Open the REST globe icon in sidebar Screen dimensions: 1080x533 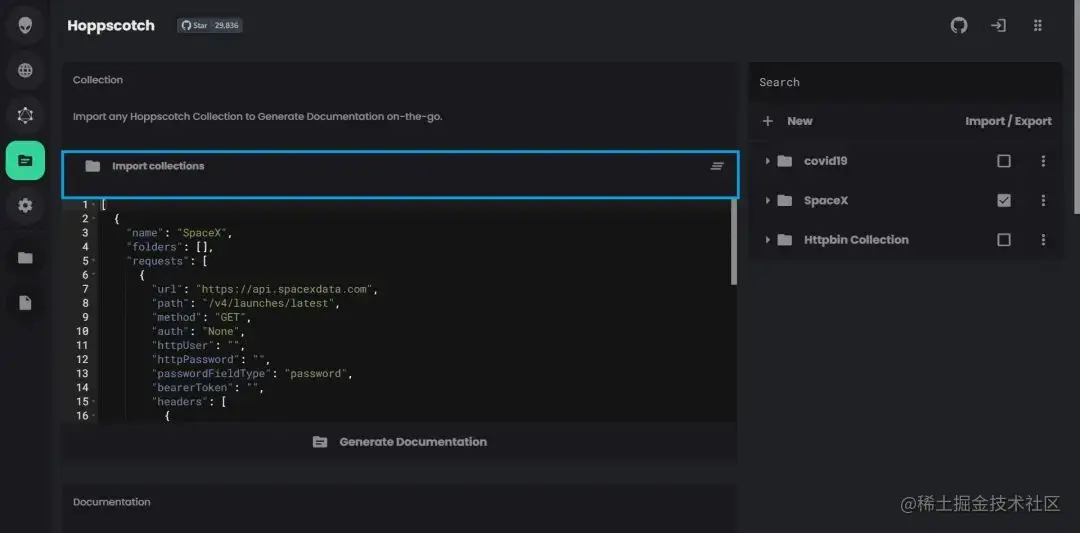pos(25,70)
